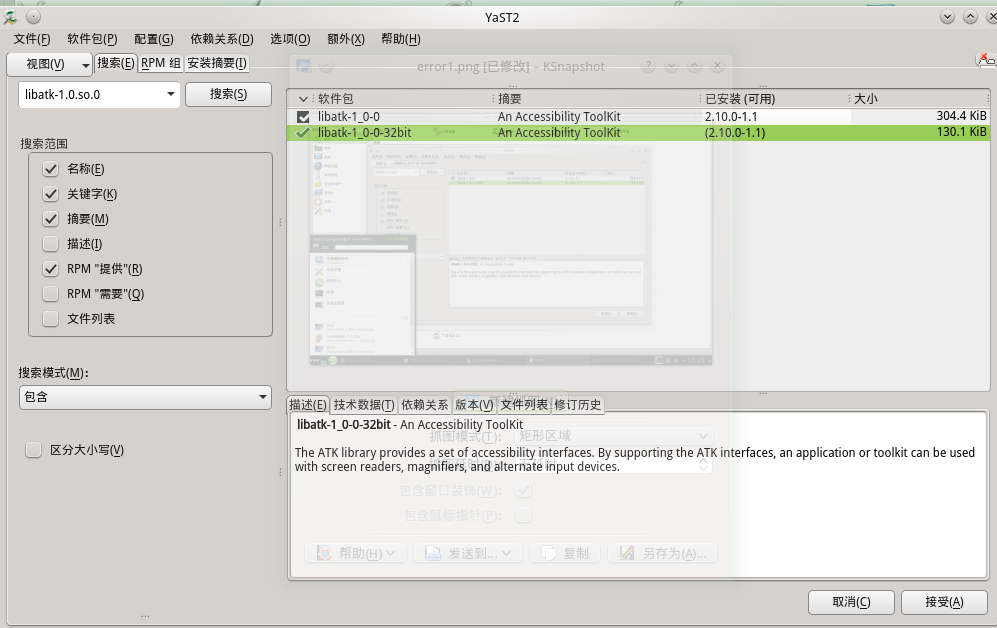Screen dimensions: 997x628
Task: Open the 搜索模式 combo box showing 包含
Action: [146, 397]
